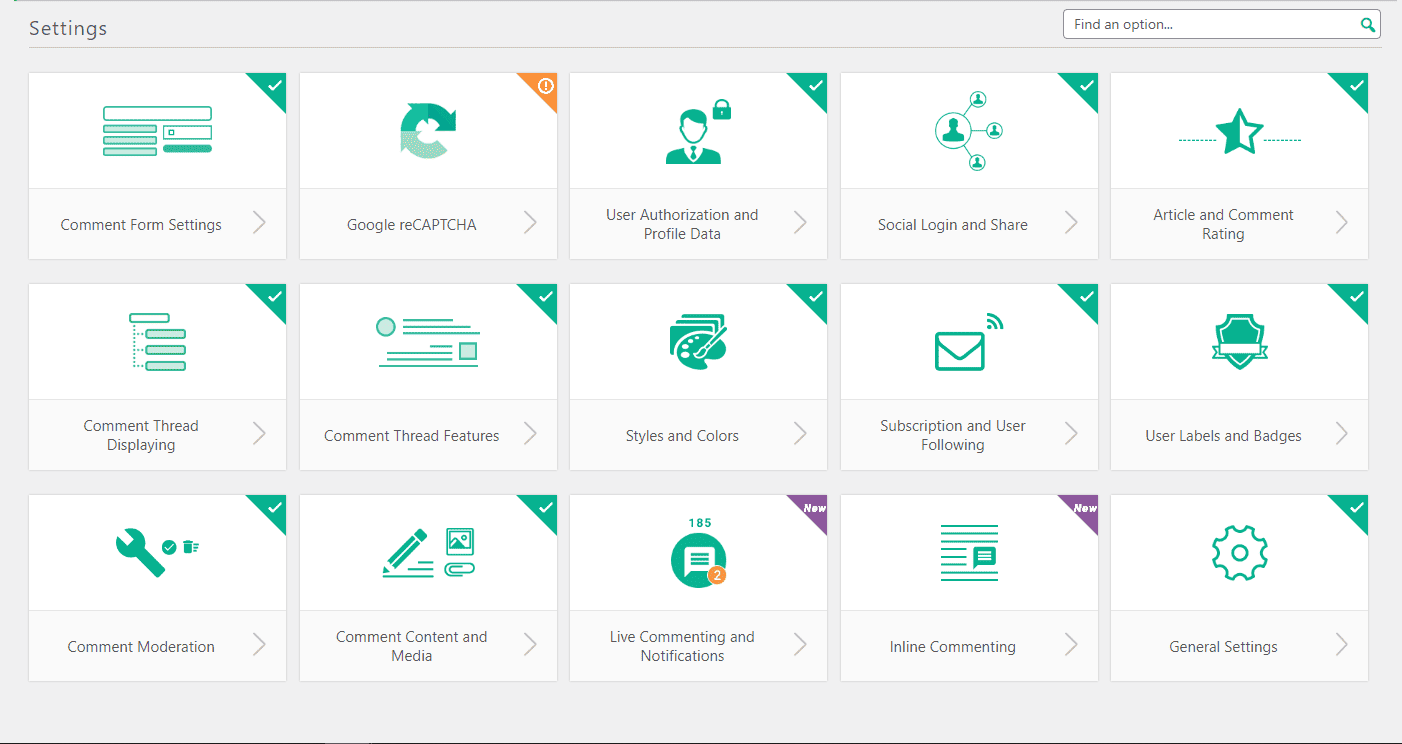The width and height of the screenshot is (1402, 744).
Task: Click the Styles and Colors palette icon
Action: click(698, 342)
